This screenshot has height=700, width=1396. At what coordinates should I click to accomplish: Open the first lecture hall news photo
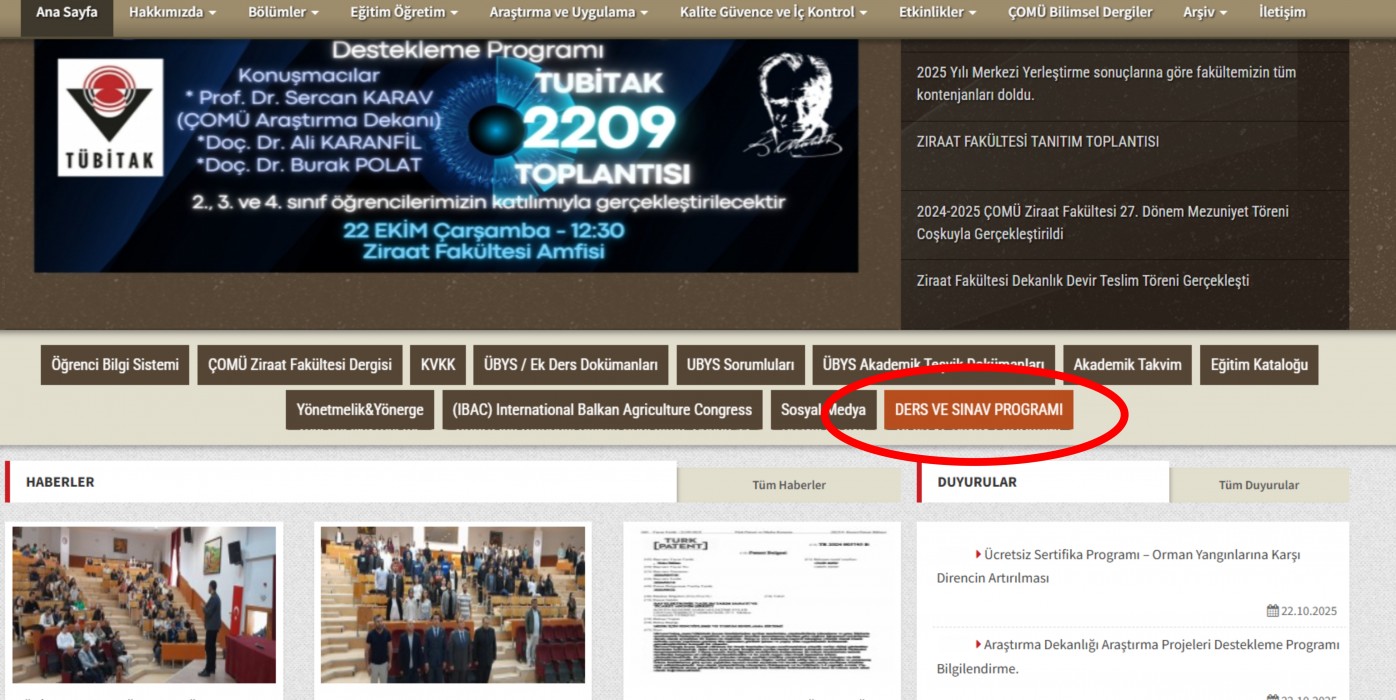[144, 604]
